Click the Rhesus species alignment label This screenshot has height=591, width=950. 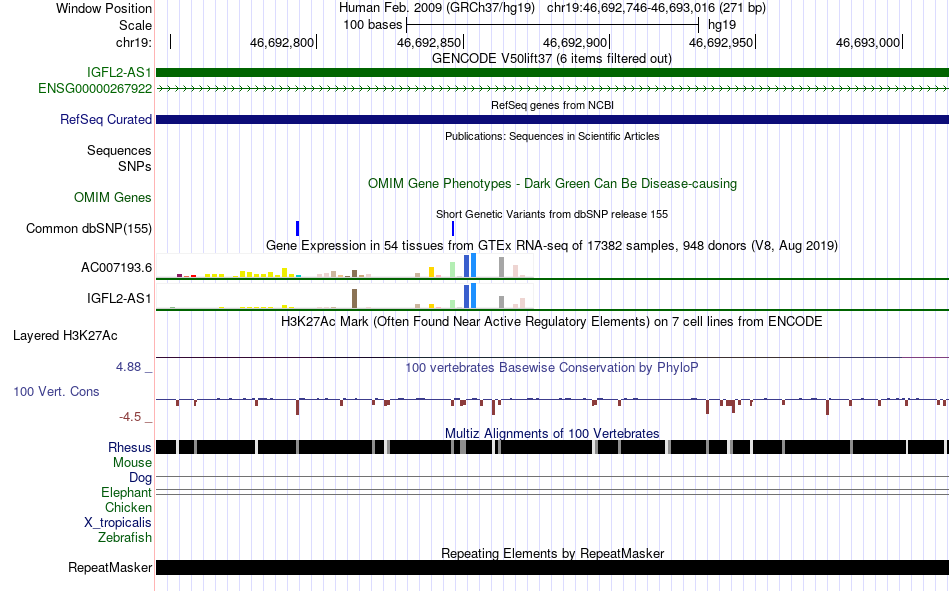coord(130,447)
